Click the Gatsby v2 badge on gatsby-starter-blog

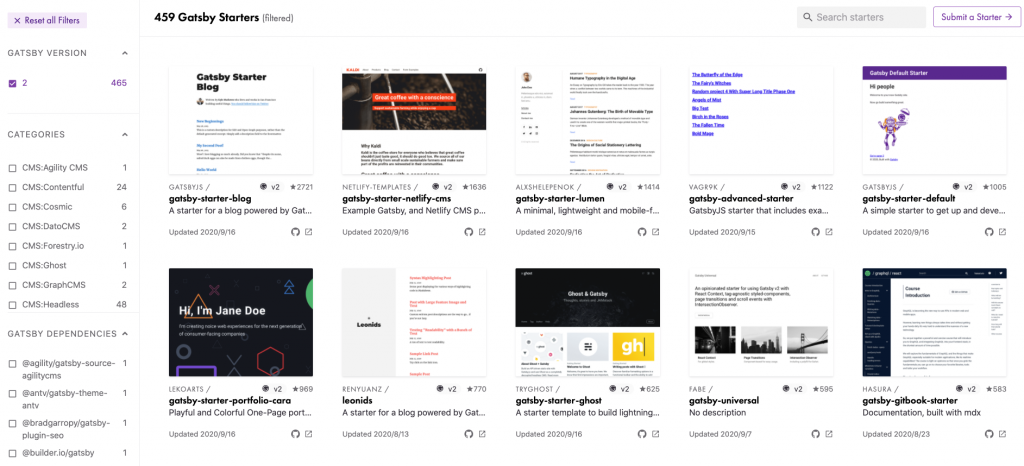(x=270, y=187)
